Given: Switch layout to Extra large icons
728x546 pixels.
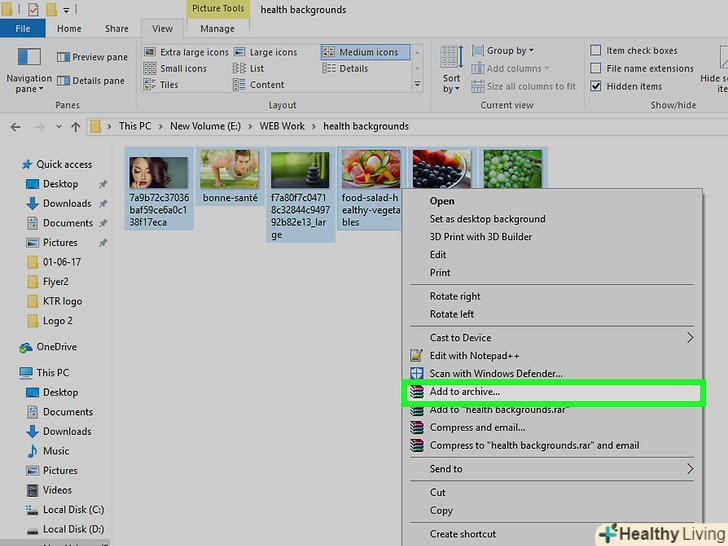Looking at the screenshot, I should coord(186,52).
